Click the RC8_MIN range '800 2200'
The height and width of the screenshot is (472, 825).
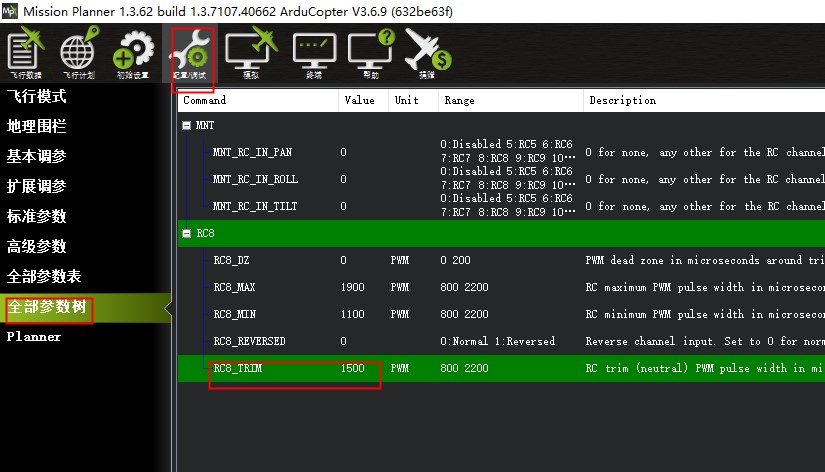(464, 314)
